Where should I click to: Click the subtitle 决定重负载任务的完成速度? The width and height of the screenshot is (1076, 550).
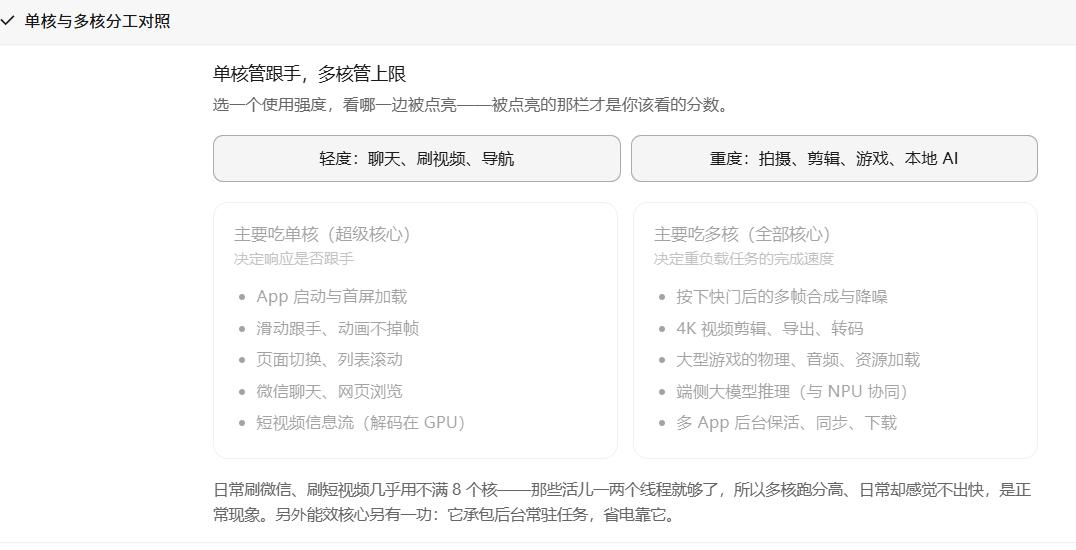(744, 259)
